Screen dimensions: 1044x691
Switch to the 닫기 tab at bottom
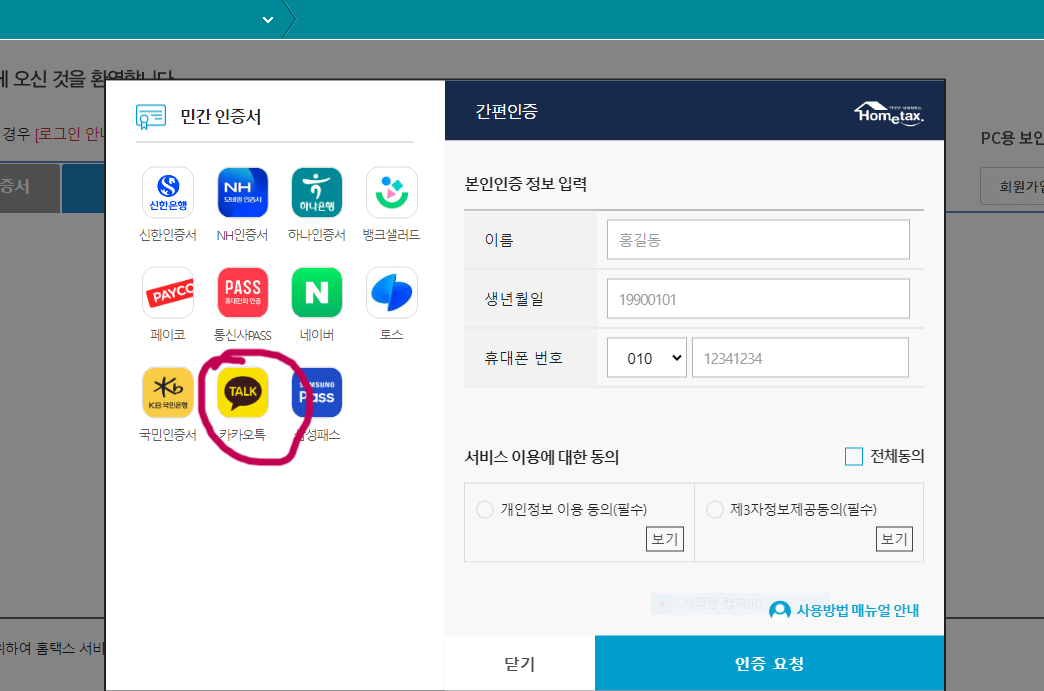tap(519, 663)
